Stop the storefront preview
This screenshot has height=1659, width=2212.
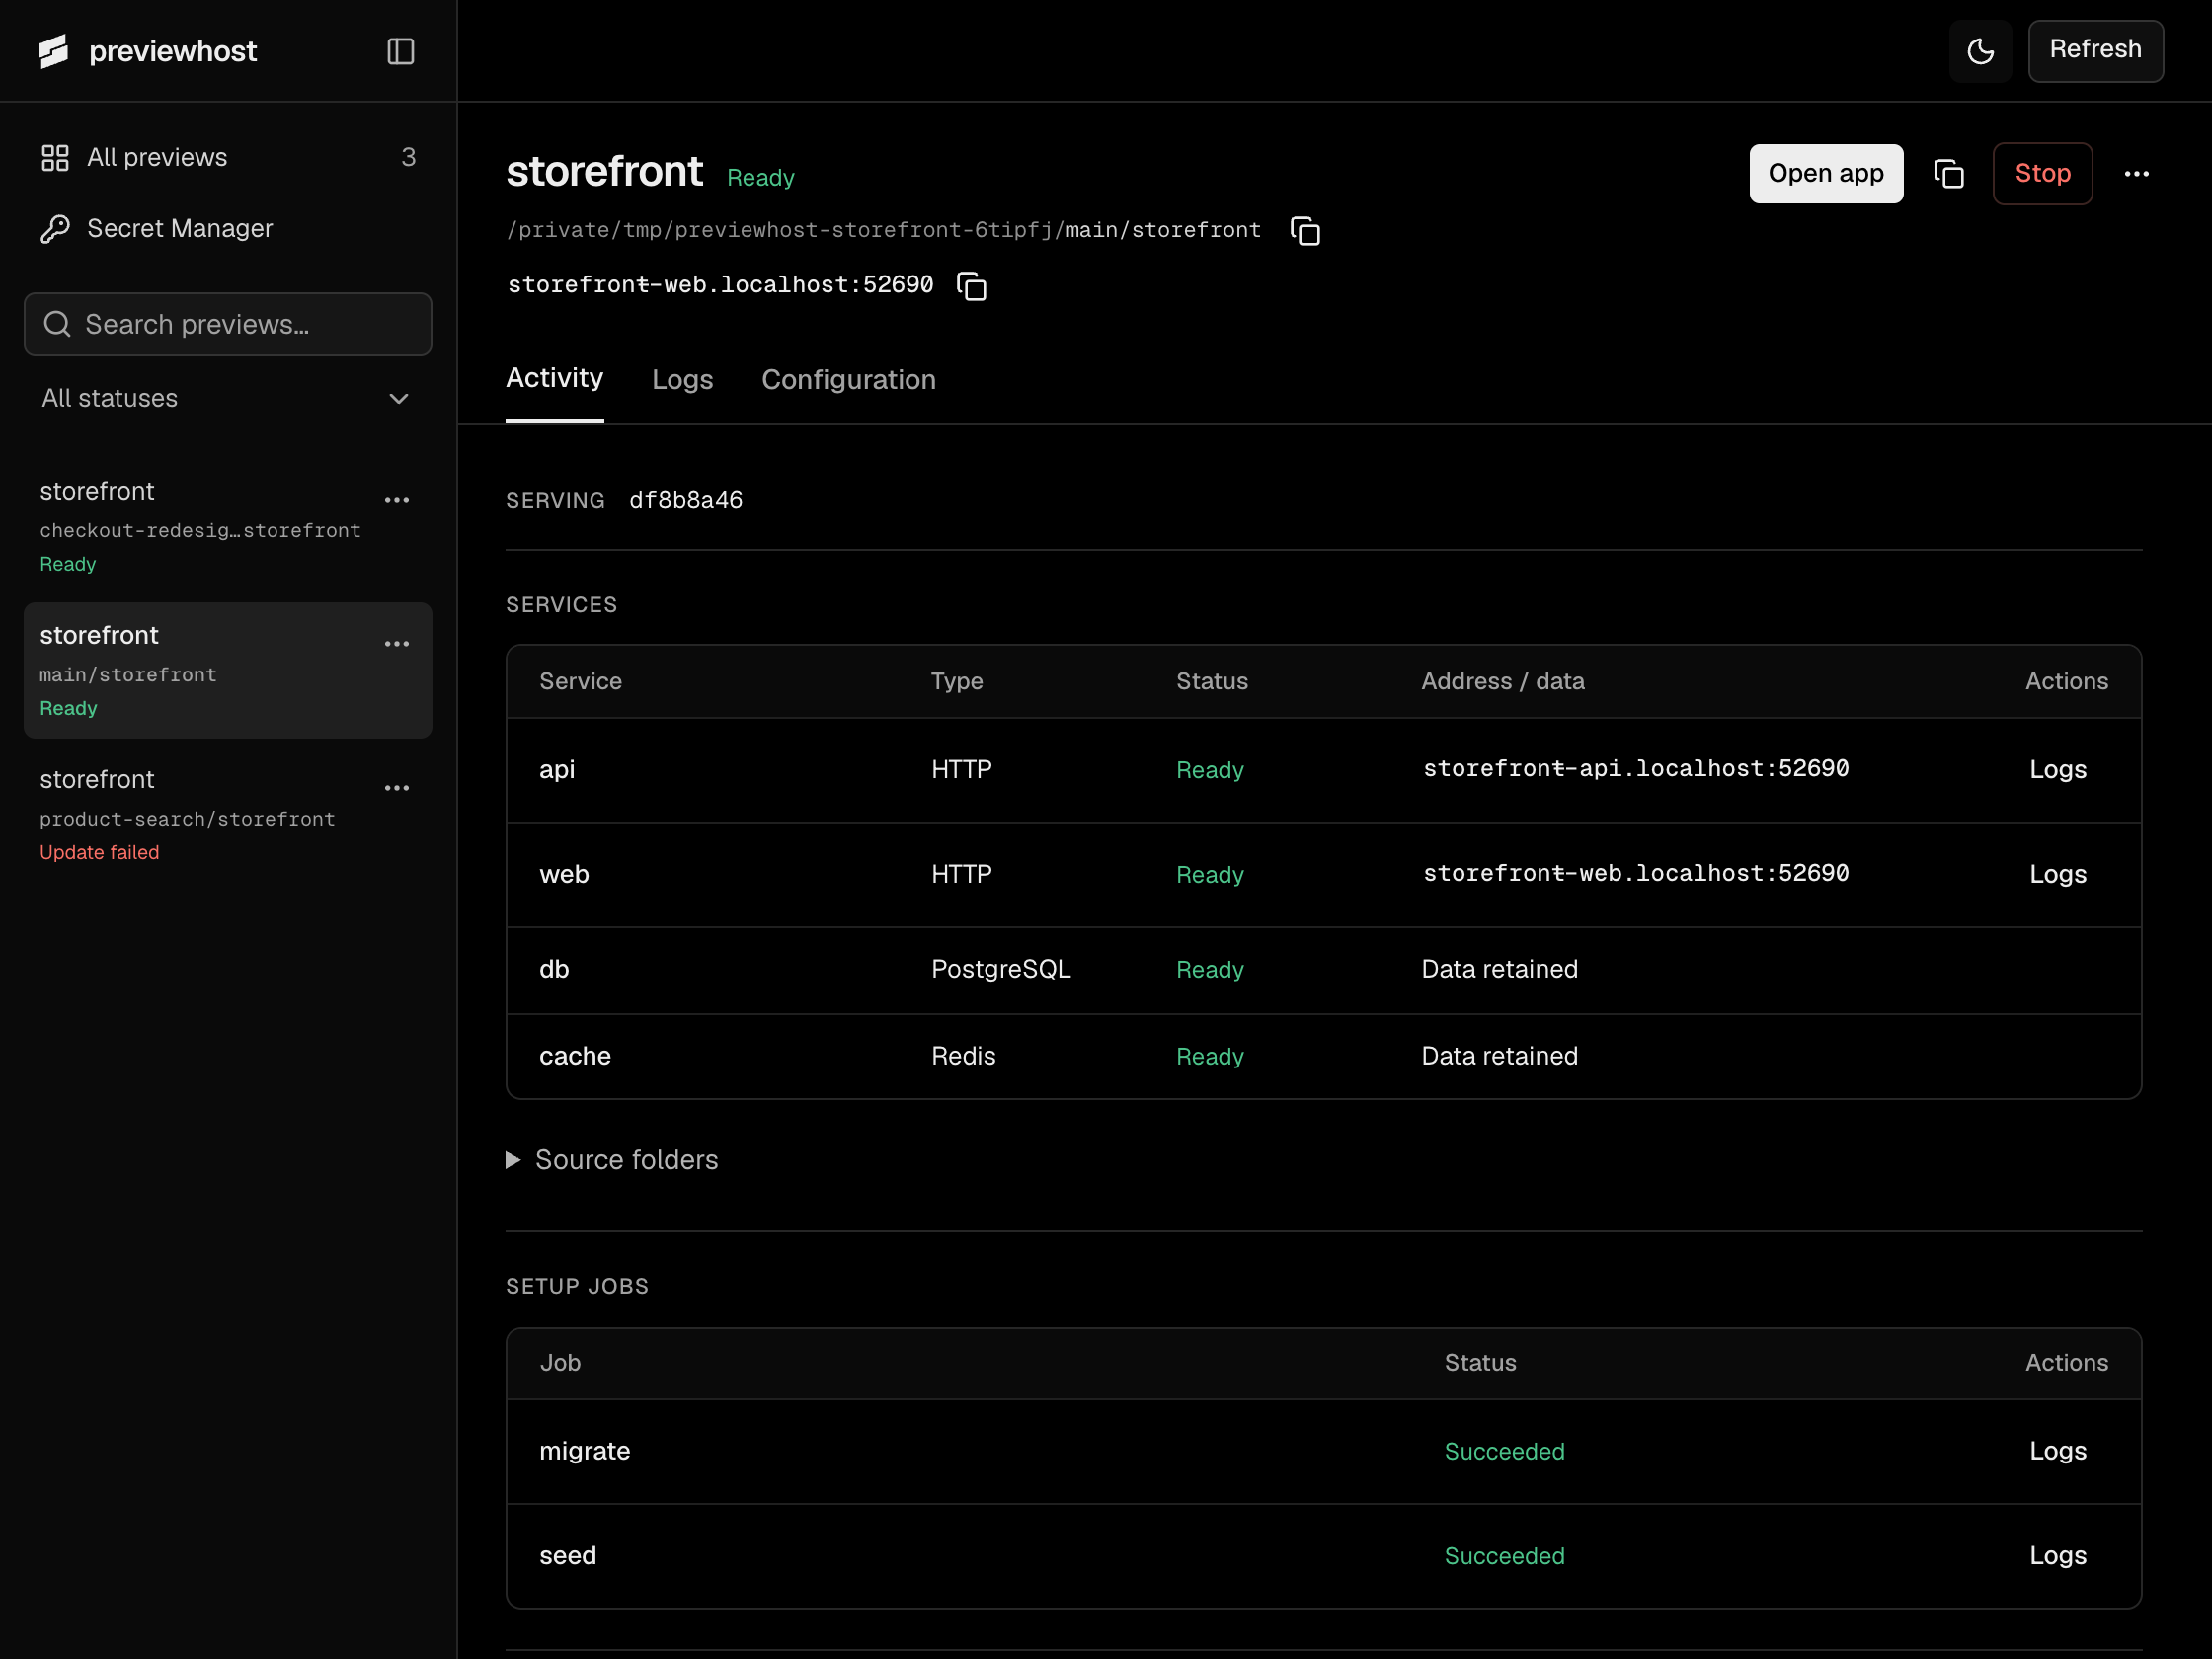coord(2042,174)
